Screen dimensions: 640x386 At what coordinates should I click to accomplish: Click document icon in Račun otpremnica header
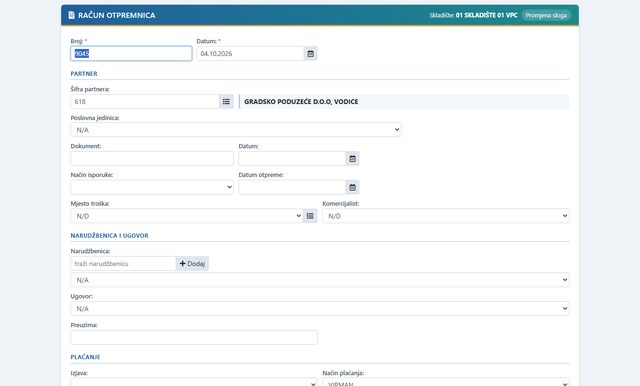click(71, 15)
